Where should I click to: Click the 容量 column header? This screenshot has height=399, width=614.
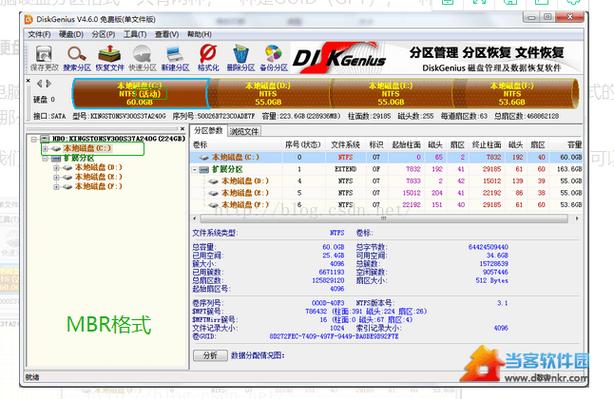(x=574, y=145)
